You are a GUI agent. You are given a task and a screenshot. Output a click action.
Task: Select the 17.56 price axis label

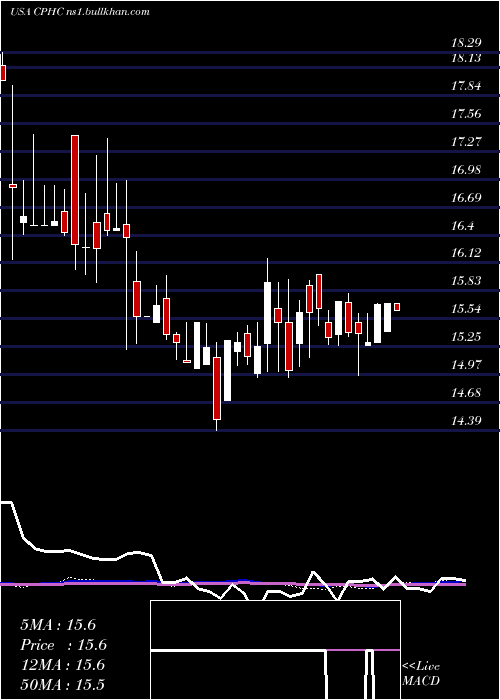[466, 113]
